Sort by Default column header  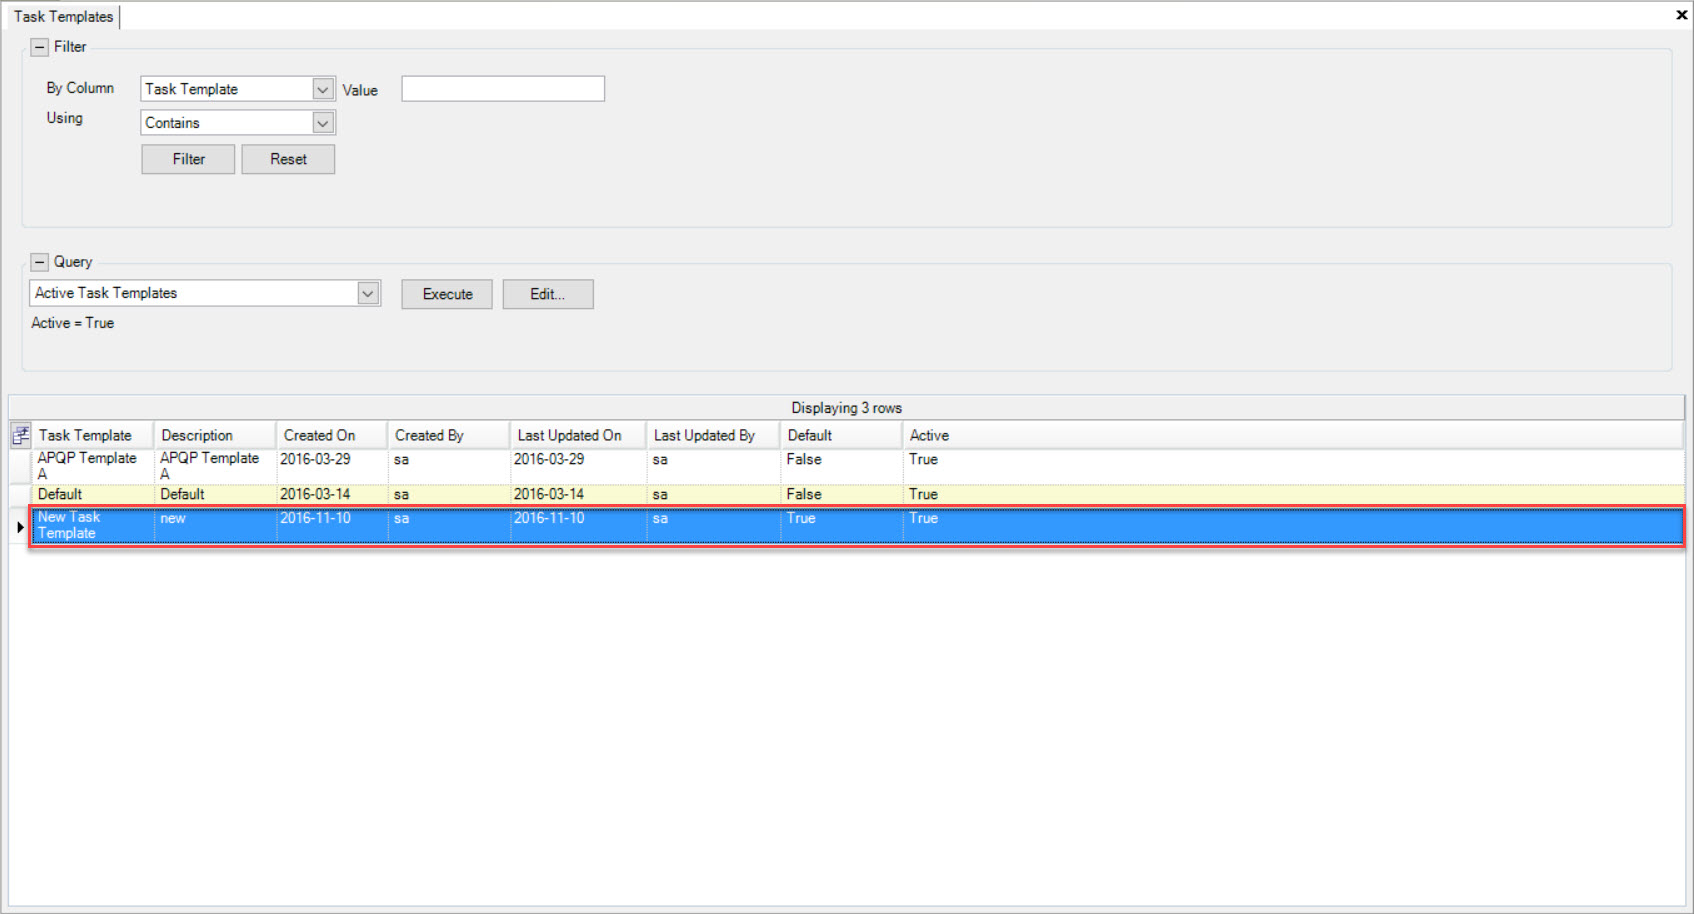[x=841, y=435]
